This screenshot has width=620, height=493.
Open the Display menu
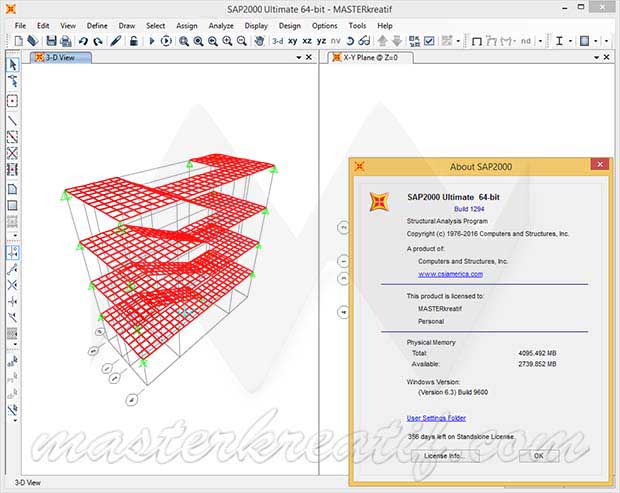(x=256, y=26)
